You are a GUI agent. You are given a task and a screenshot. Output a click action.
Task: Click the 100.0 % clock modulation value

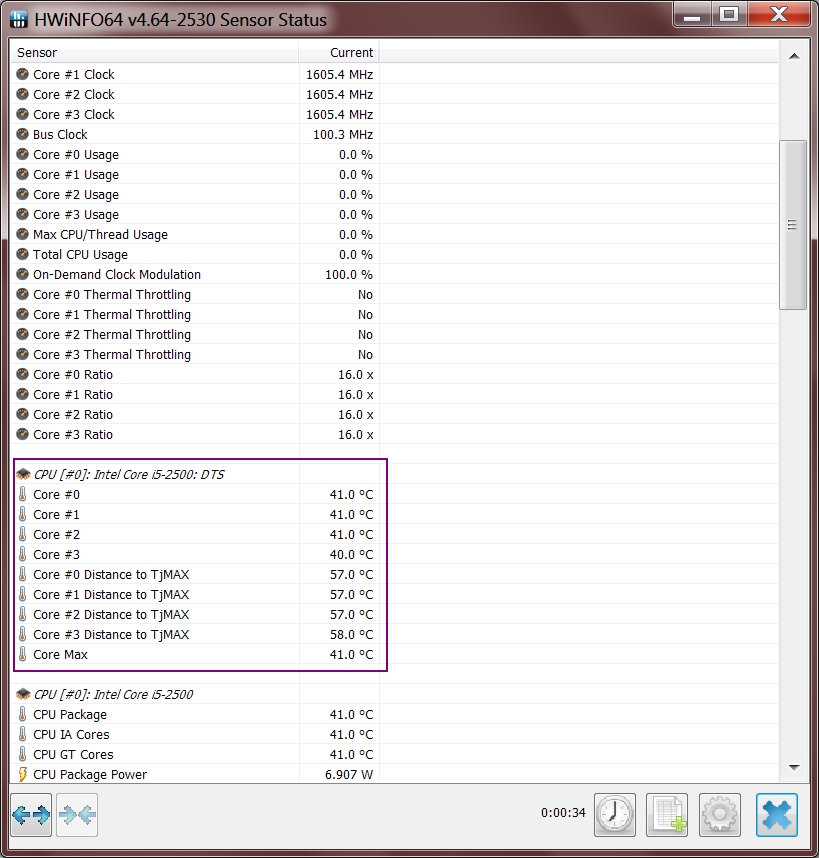348,274
